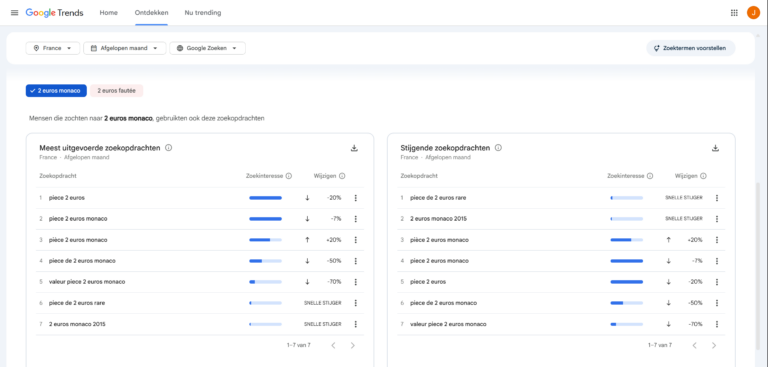Switch to the Ontdekken tab
The width and height of the screenshot is (768, 367).
click(x=151, y=13)
